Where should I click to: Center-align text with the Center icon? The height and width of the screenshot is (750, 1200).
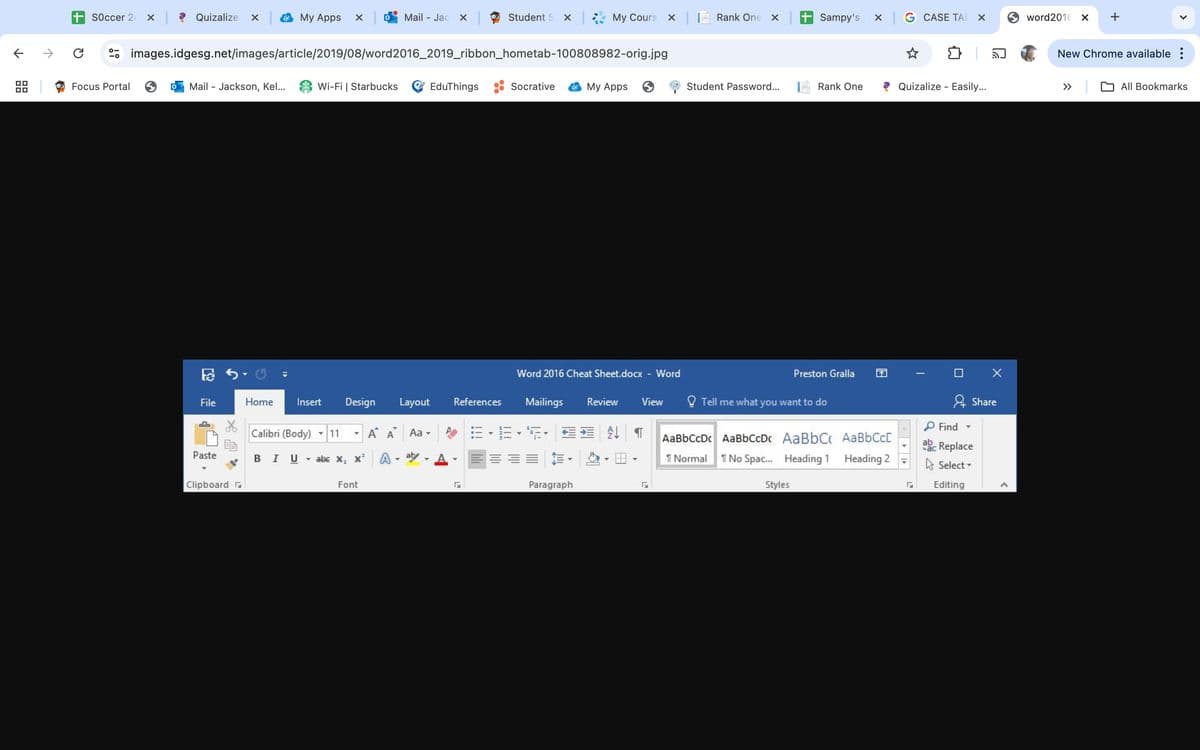point(496,459)
